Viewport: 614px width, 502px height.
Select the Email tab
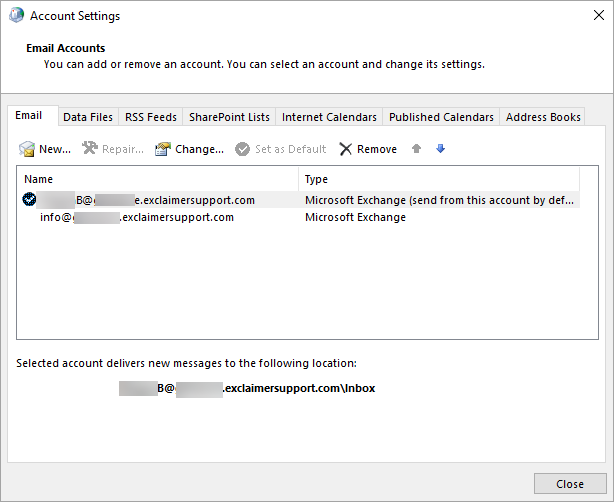click(x=29, y=116)
